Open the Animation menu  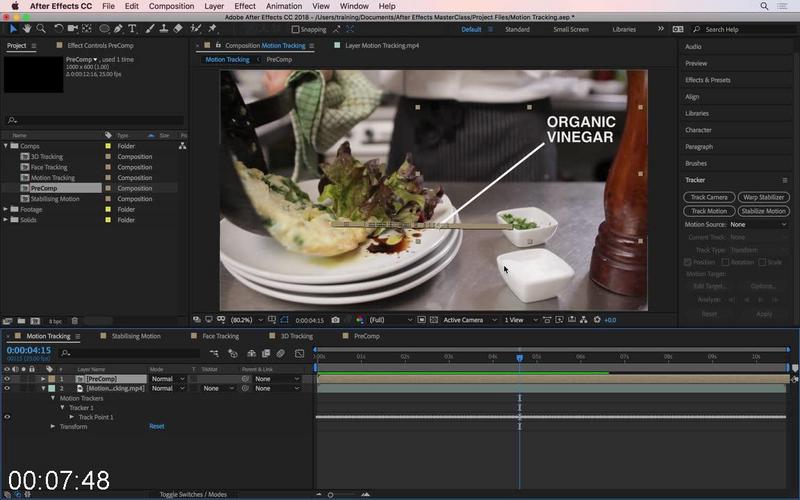click(x=284, y=6)
